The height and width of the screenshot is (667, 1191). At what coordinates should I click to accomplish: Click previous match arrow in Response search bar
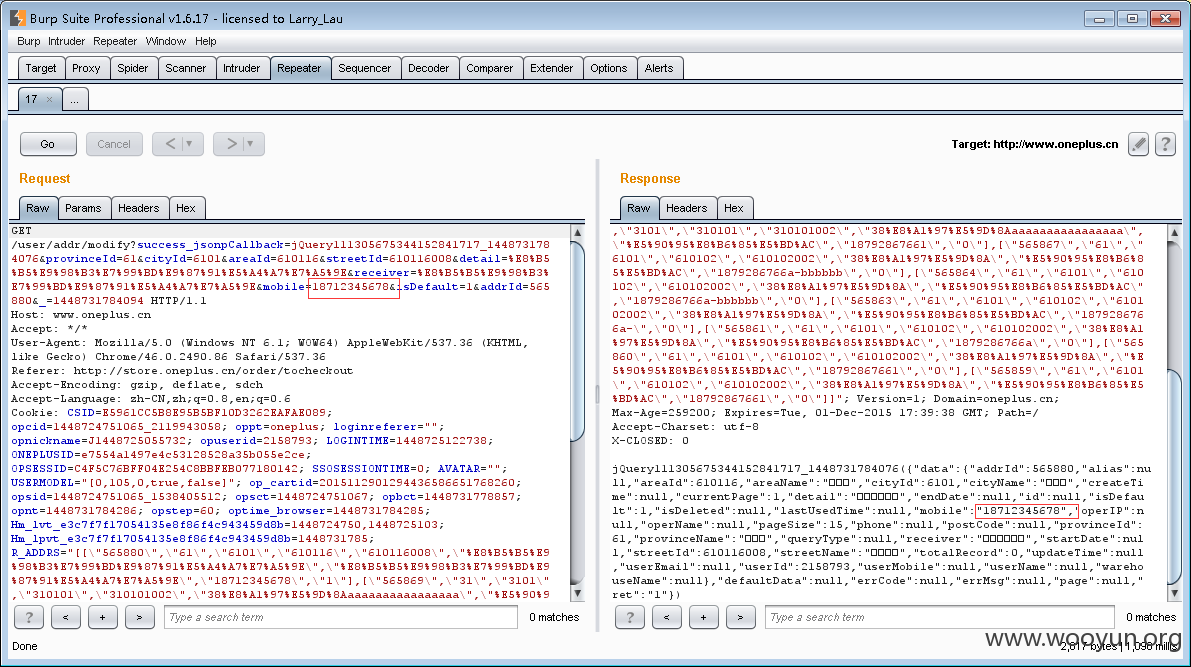(666, 617)
